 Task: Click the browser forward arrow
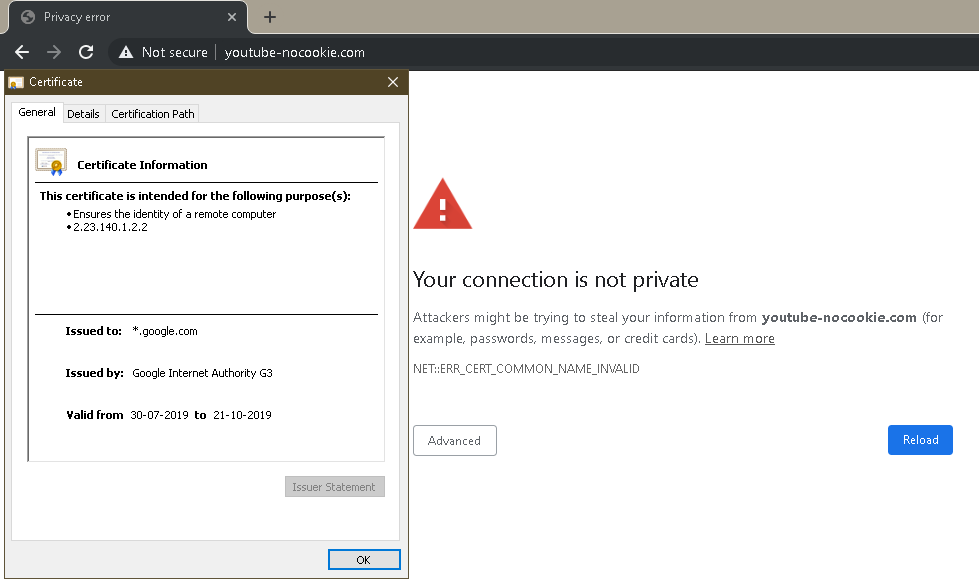coord(54,52)
